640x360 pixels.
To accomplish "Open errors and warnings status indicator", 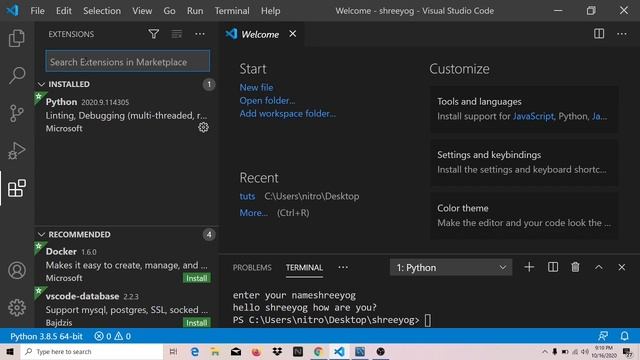I will (x=113, y=336).
